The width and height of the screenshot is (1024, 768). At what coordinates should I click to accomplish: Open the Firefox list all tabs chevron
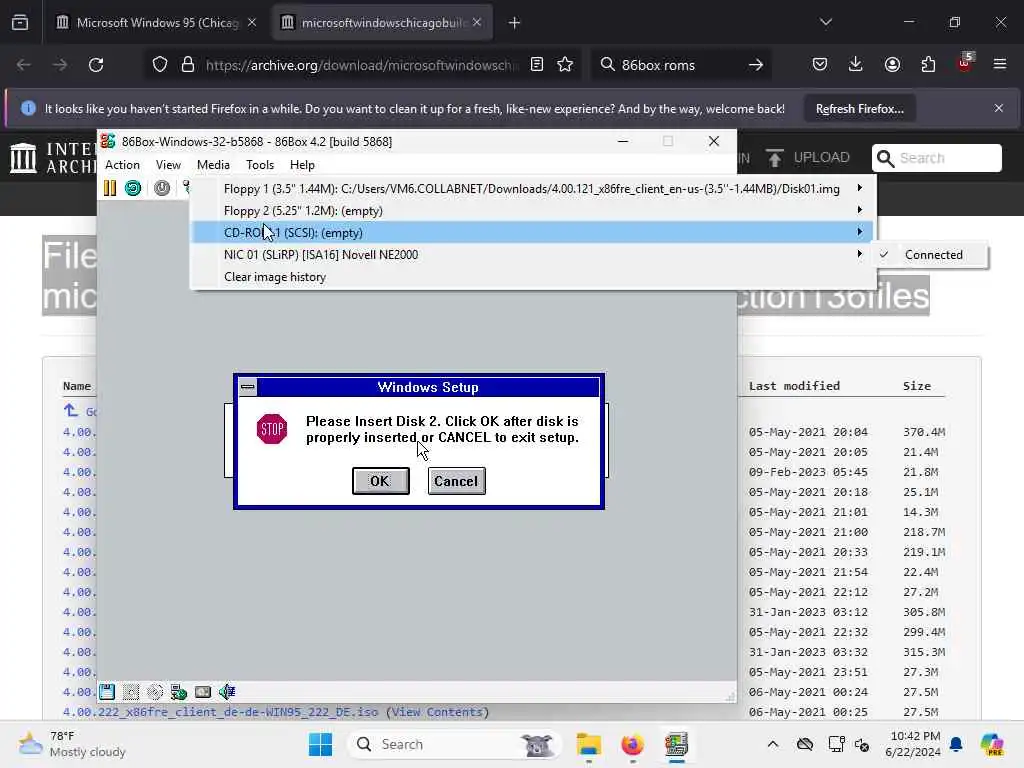[x=826, y=22]
